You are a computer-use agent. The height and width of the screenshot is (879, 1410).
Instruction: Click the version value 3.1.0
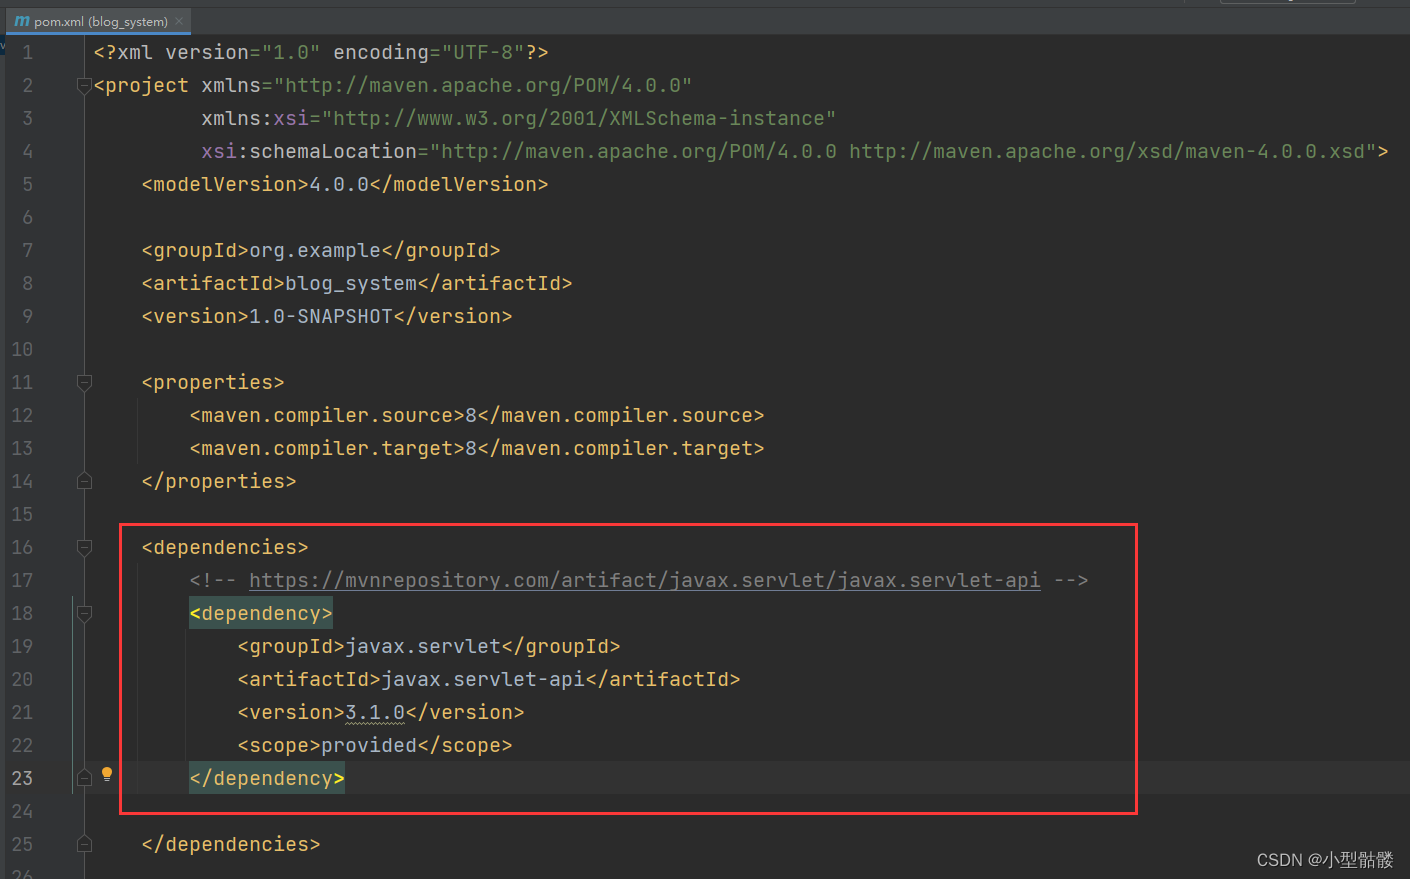click(x=375, y=712)
